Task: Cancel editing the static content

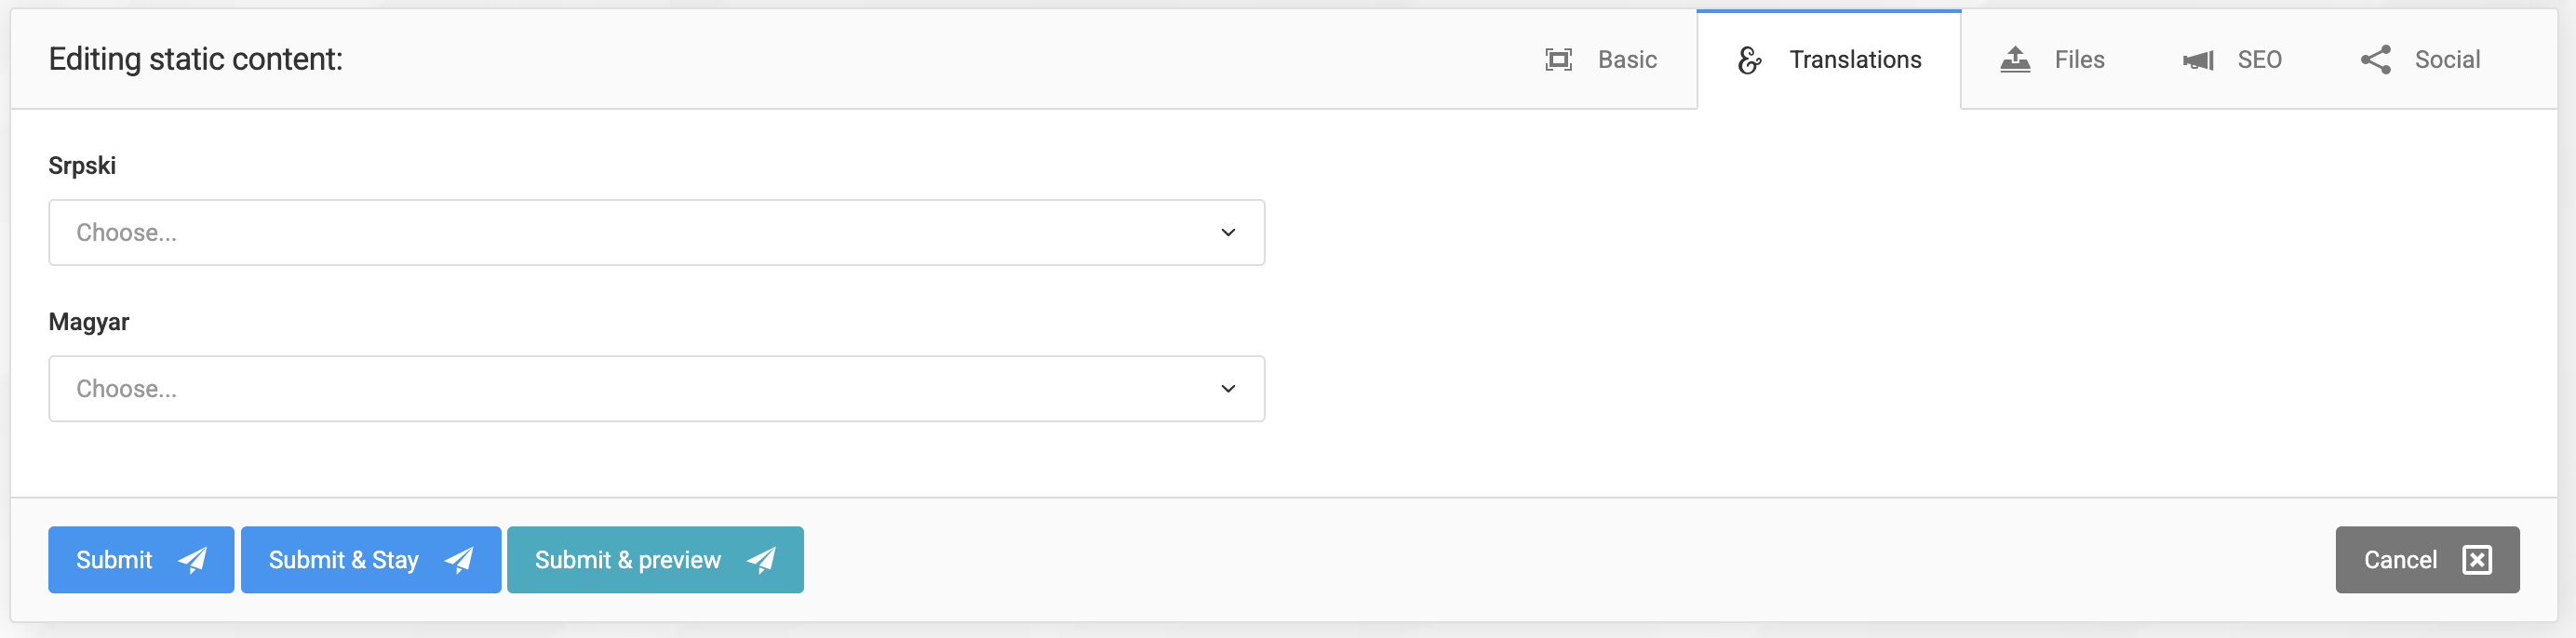Action: (2400, 560)
